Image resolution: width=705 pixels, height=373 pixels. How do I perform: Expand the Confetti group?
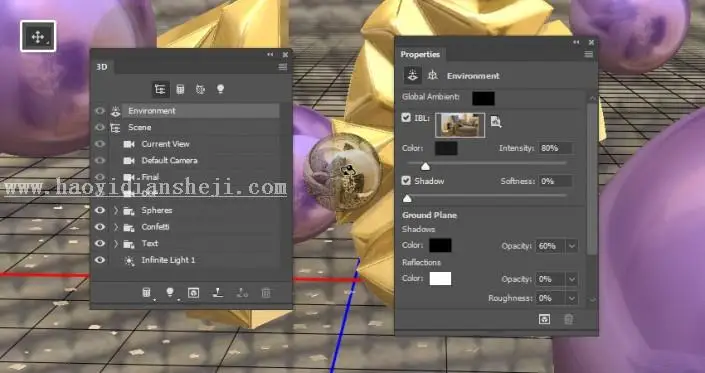pos(116,226)
